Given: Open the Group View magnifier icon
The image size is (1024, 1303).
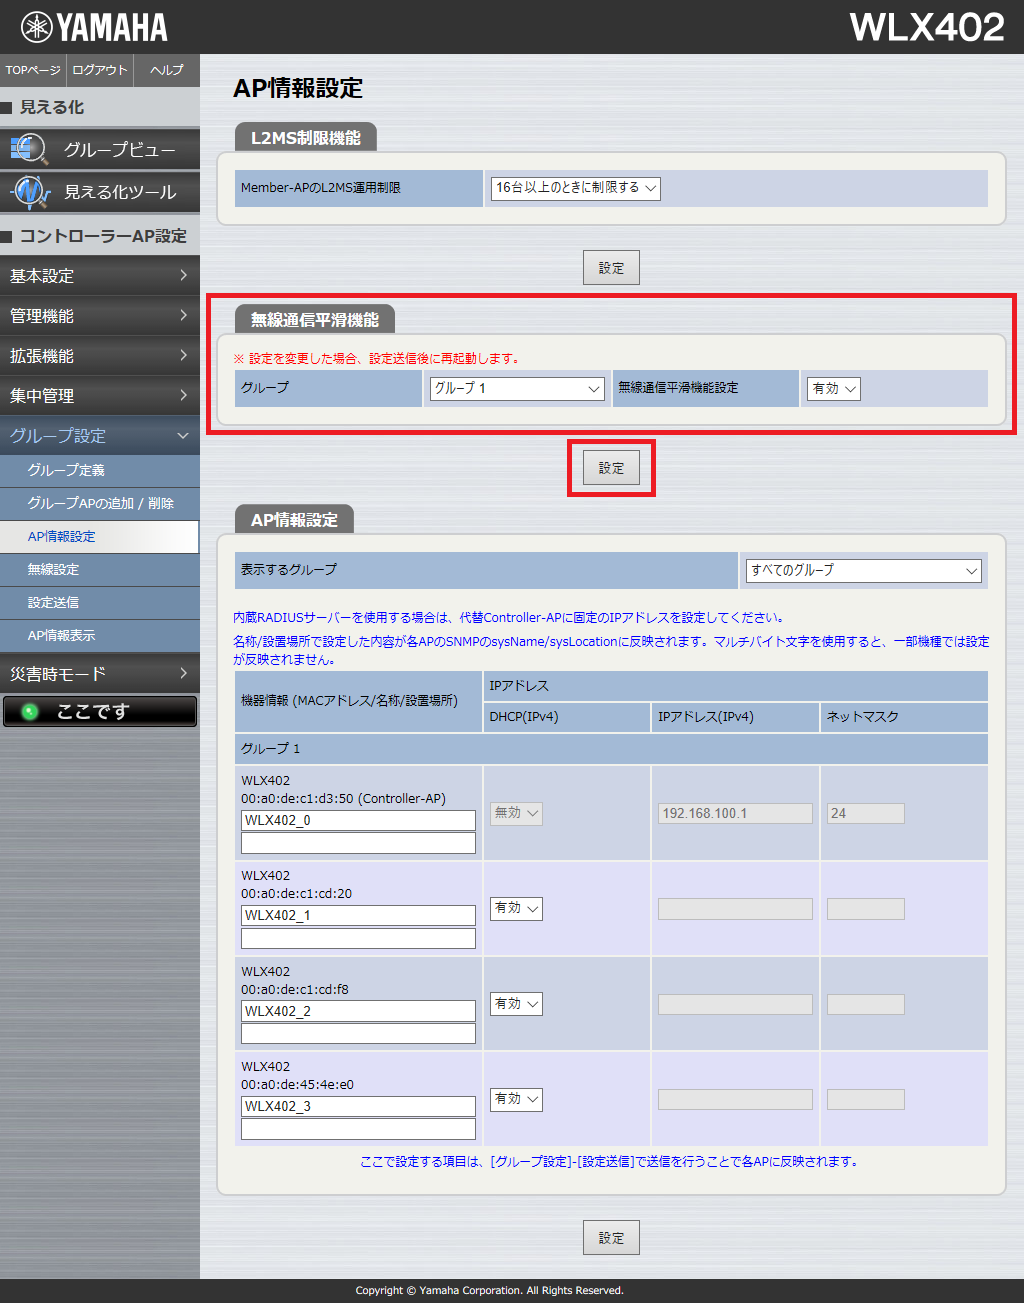Looking at the screenshot, I should click(29, 149).
